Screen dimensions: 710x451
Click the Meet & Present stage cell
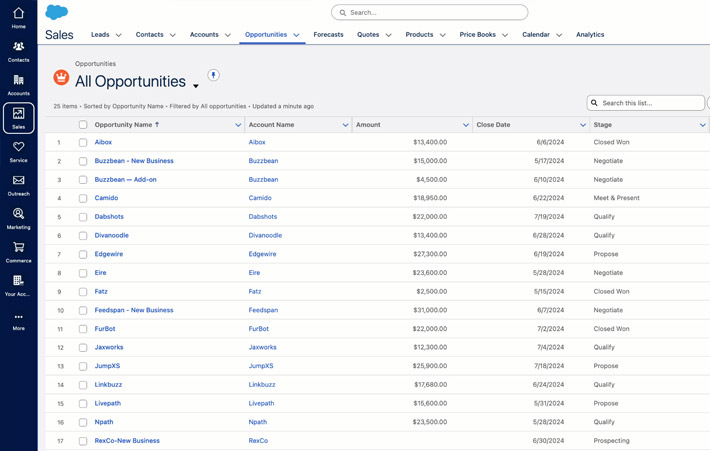(x=617, y=198)
